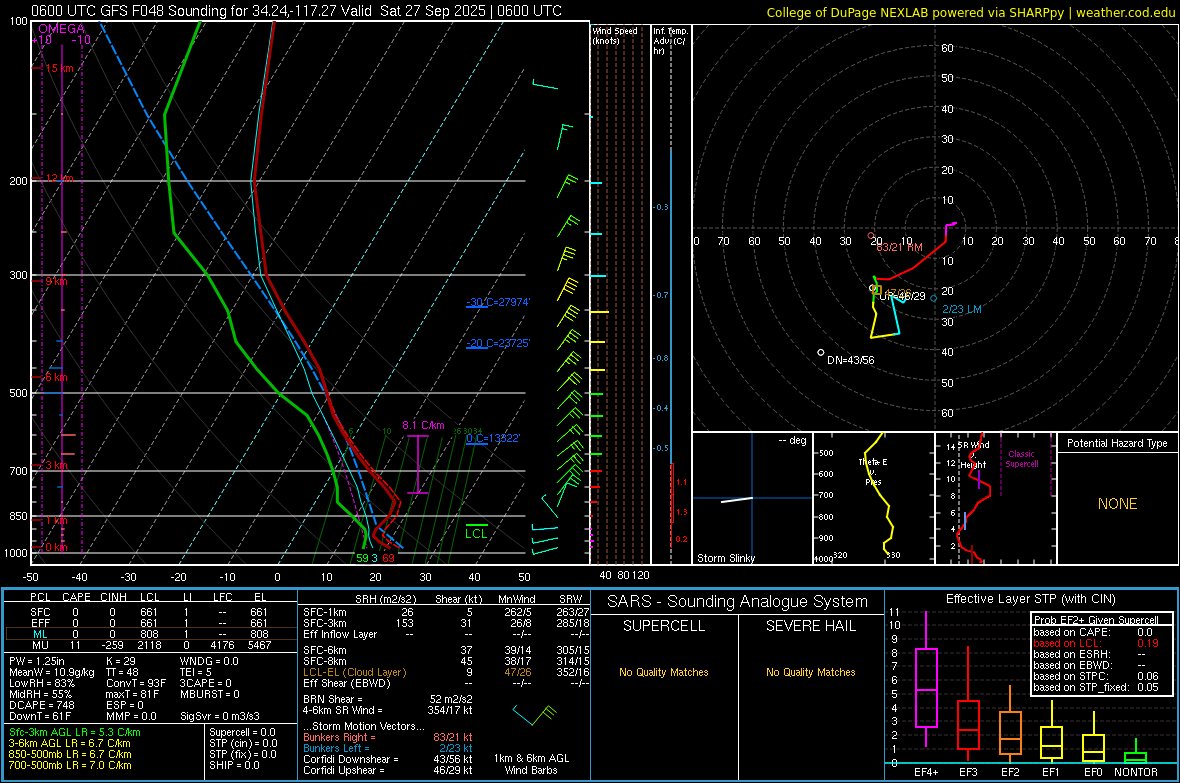Screen dimensions: 1180x783
Task: Click the green LCL marker label
Action: click(476, 533)
